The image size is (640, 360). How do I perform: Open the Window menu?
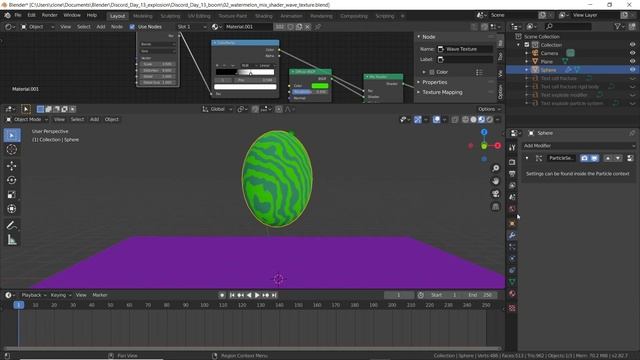click(72, 16)
